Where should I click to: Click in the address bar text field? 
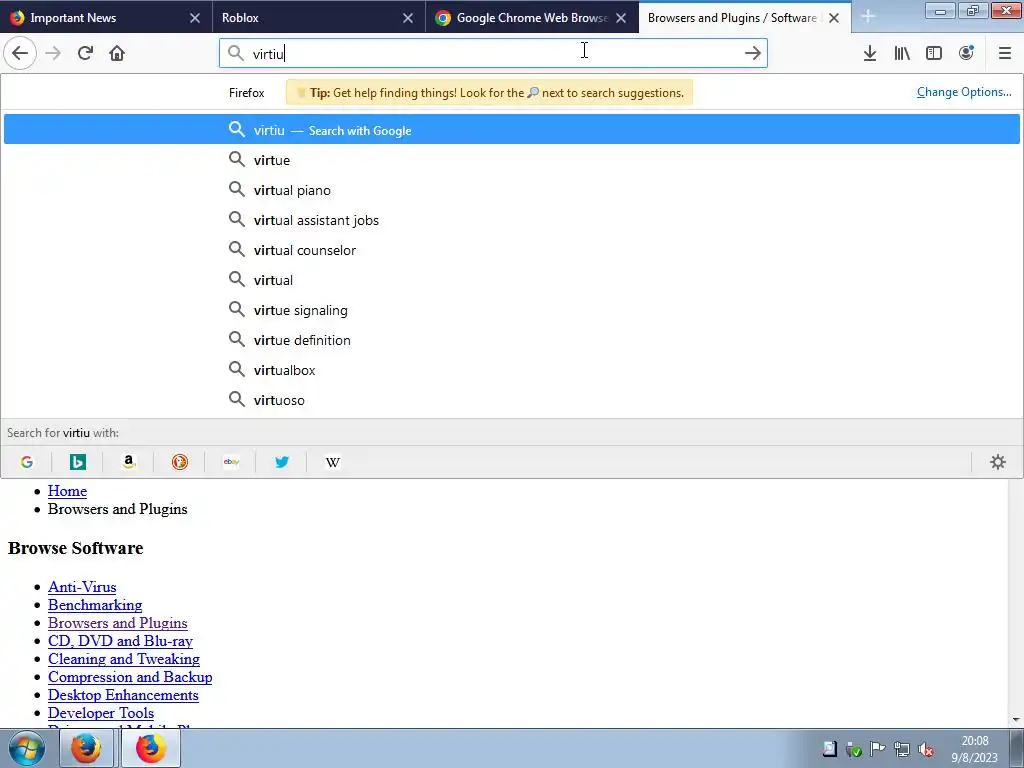point(493,53)
